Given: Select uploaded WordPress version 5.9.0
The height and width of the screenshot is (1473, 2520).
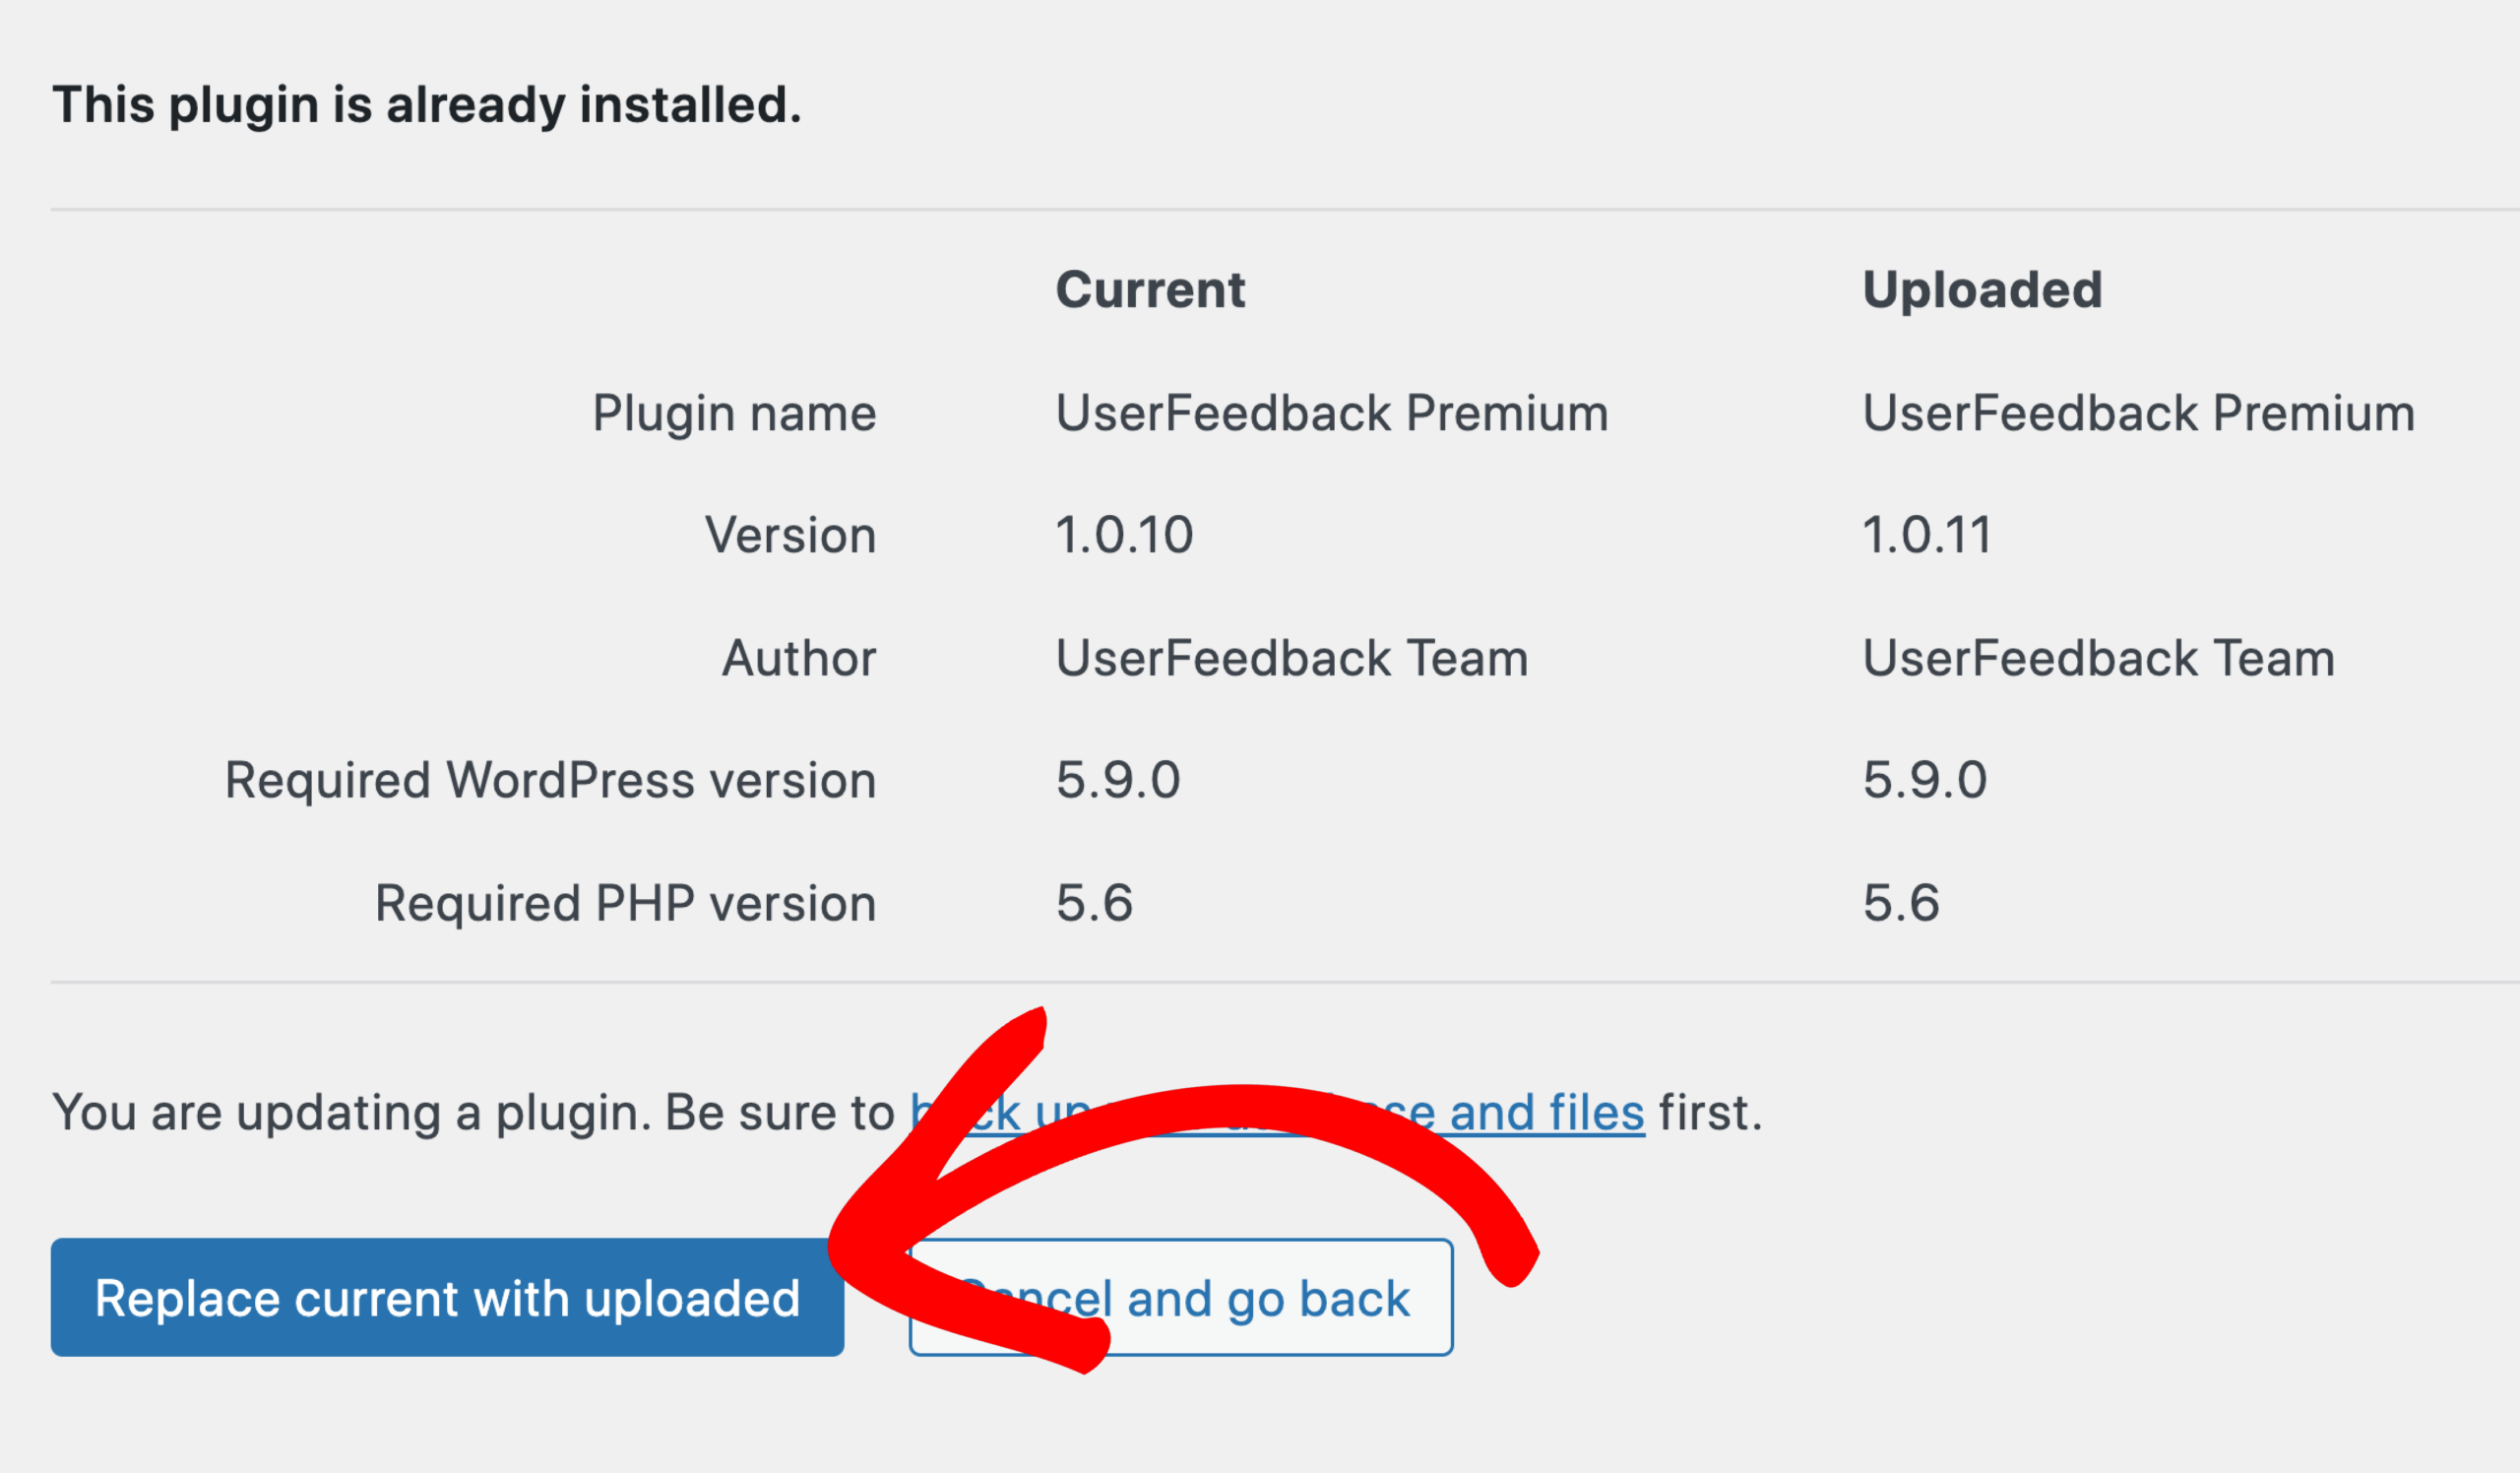Looking at the screenshot, I should 1924,780.
